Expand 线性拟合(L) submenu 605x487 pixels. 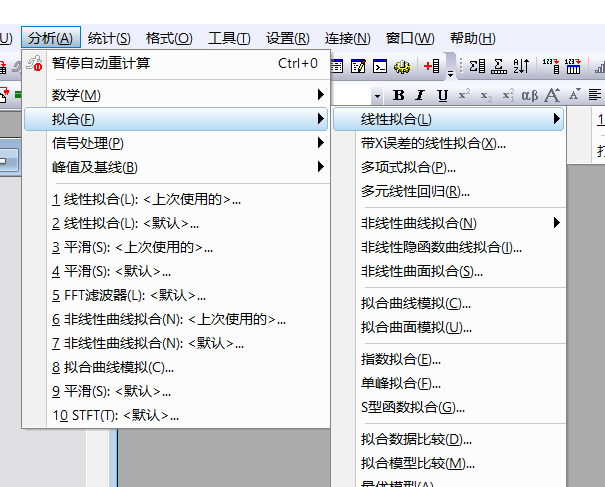point(556,118)
